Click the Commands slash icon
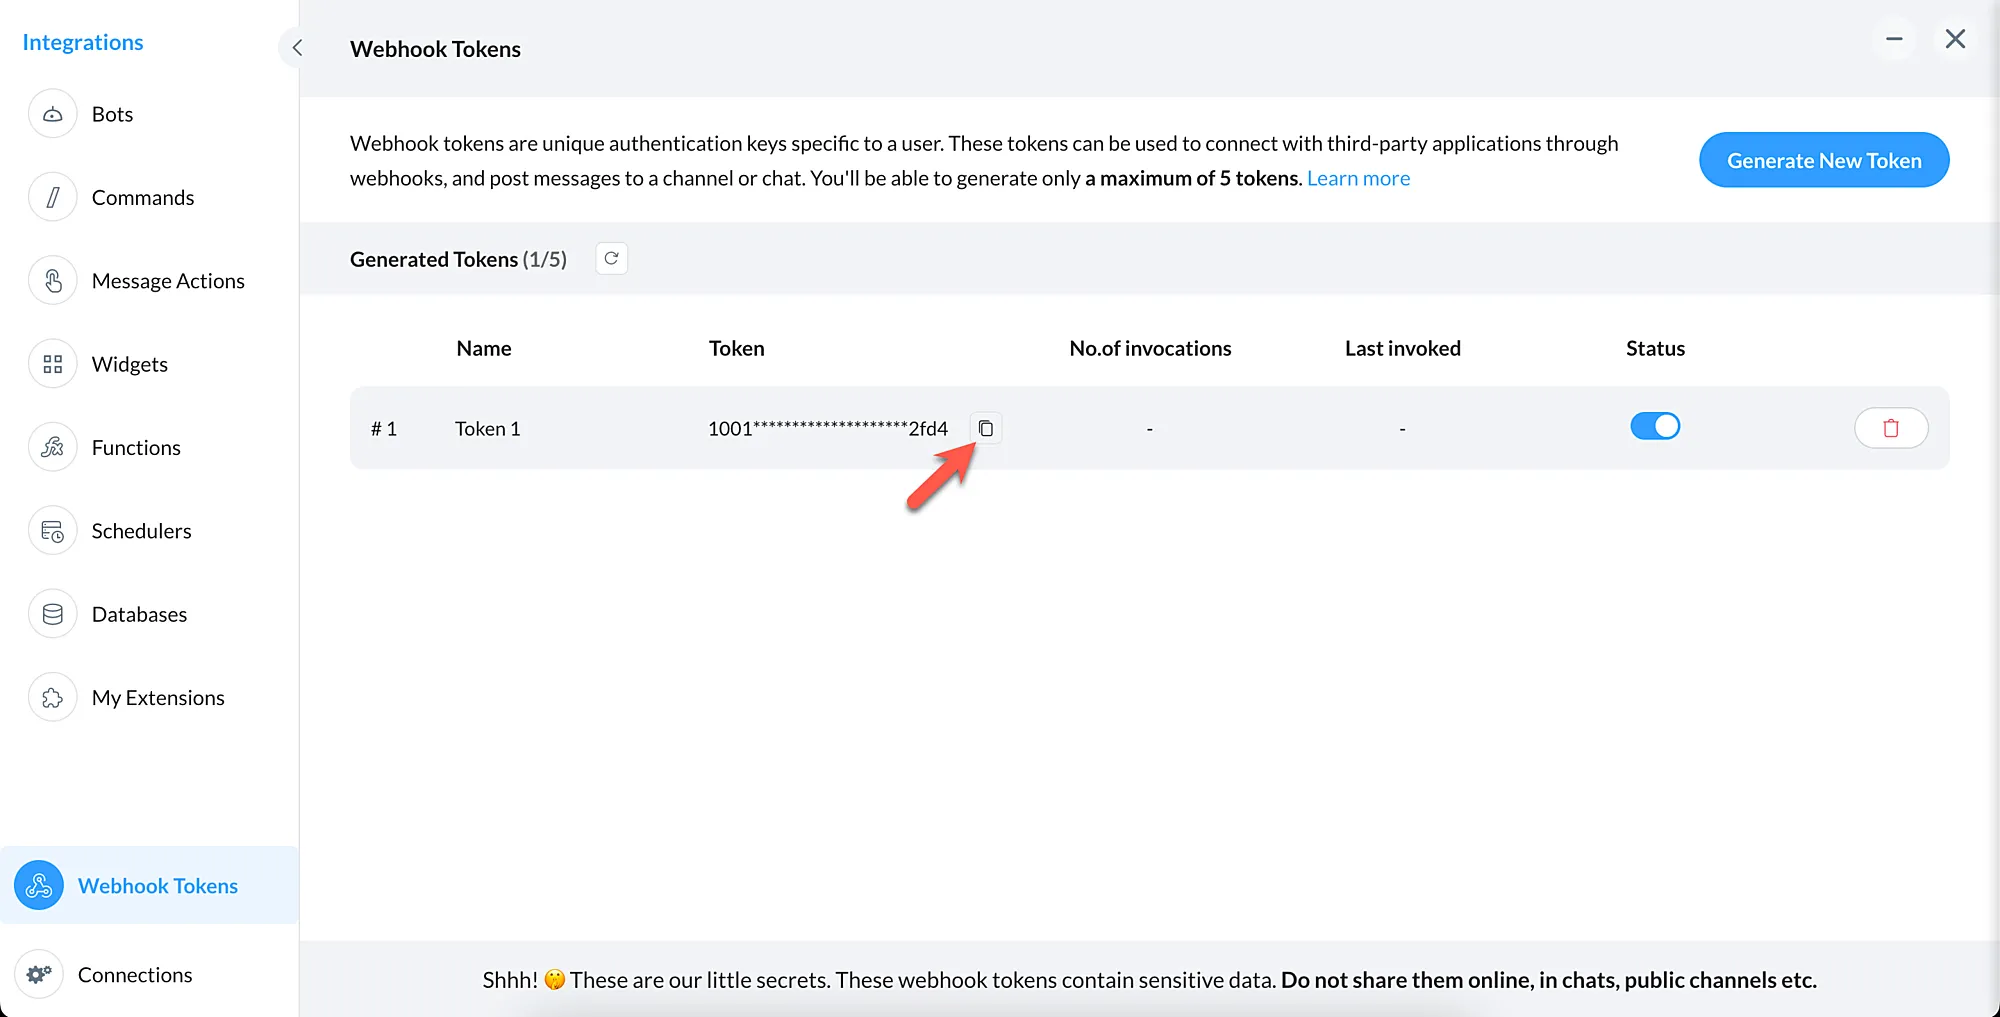Screen dimensions: 2000x1017 click(x=53, y=197)
